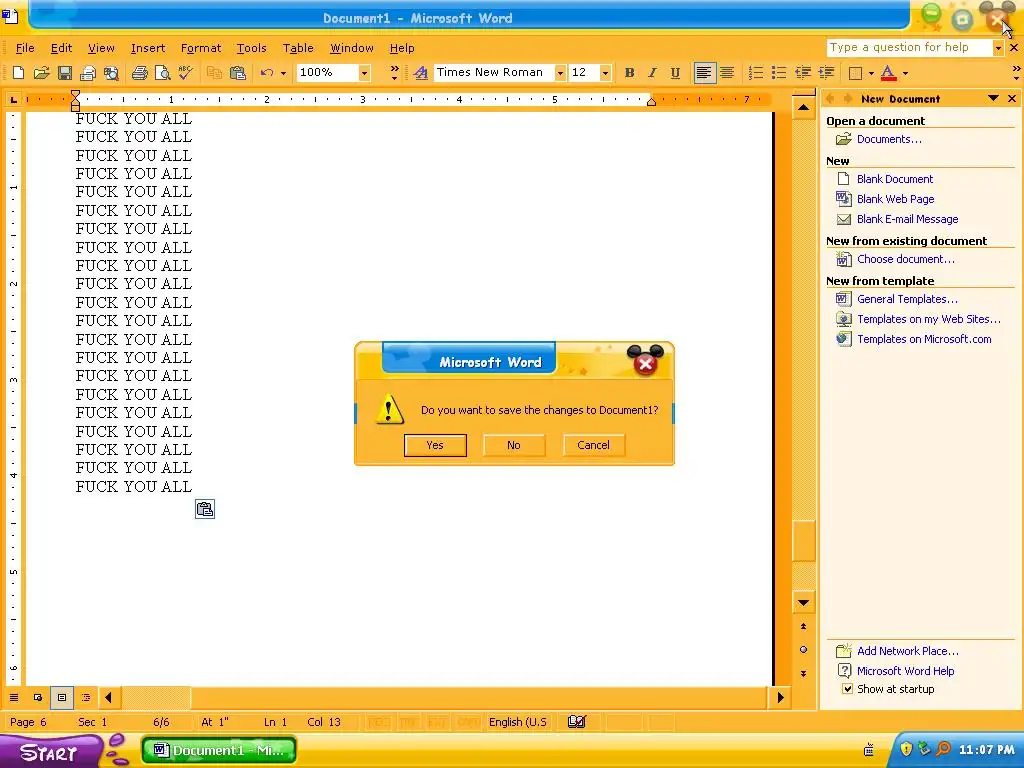The height and width of the screenshot is (768, 1024).
Task: Click the Blank E-mail Message link
Action: pyautogui.click(x=907, y=219)
